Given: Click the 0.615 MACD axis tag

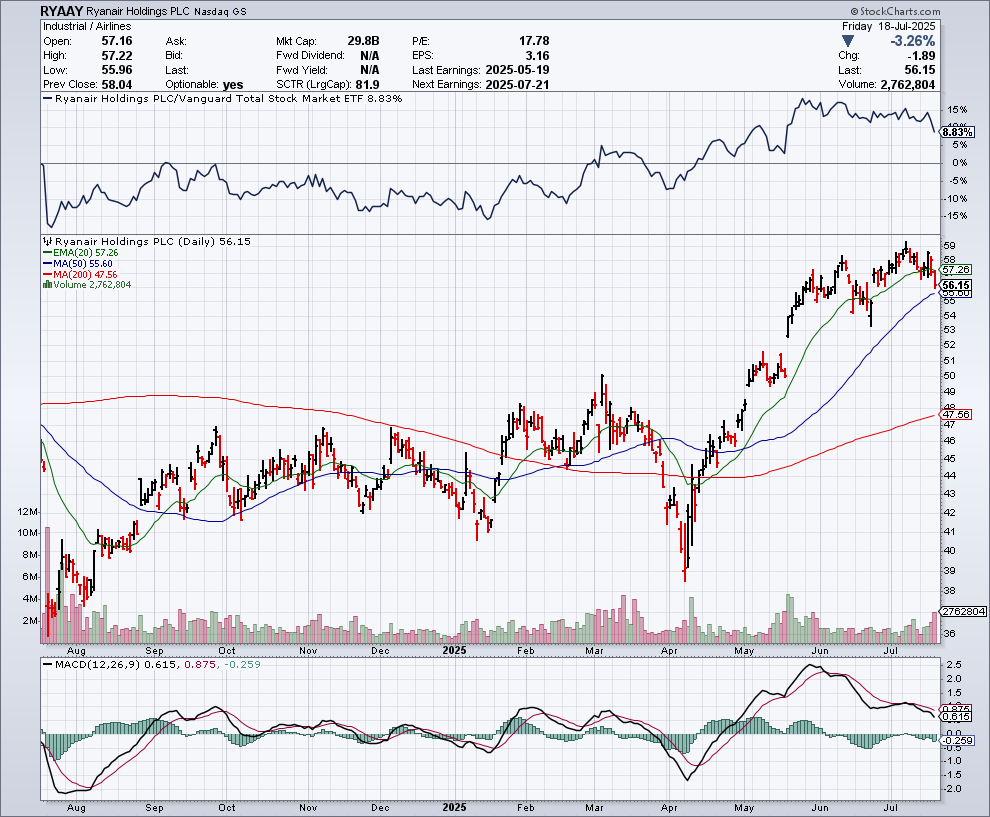Looking at the screenshot, I should [956, 717].
